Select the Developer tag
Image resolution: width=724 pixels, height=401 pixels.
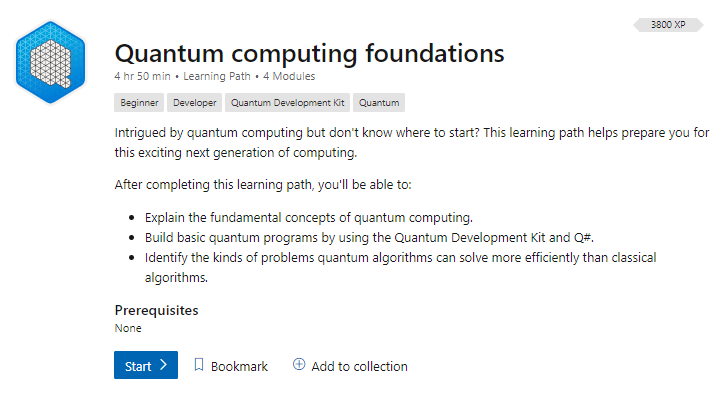click(x=194, y=103)
